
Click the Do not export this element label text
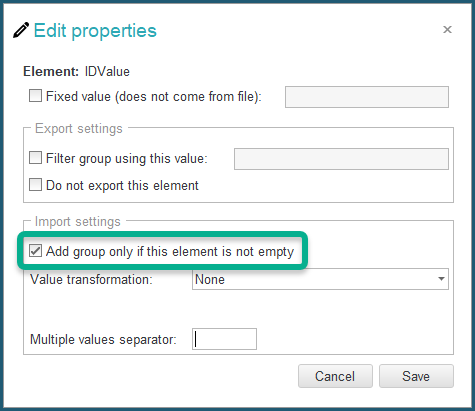pyautogui.click(x=122, y=186)
